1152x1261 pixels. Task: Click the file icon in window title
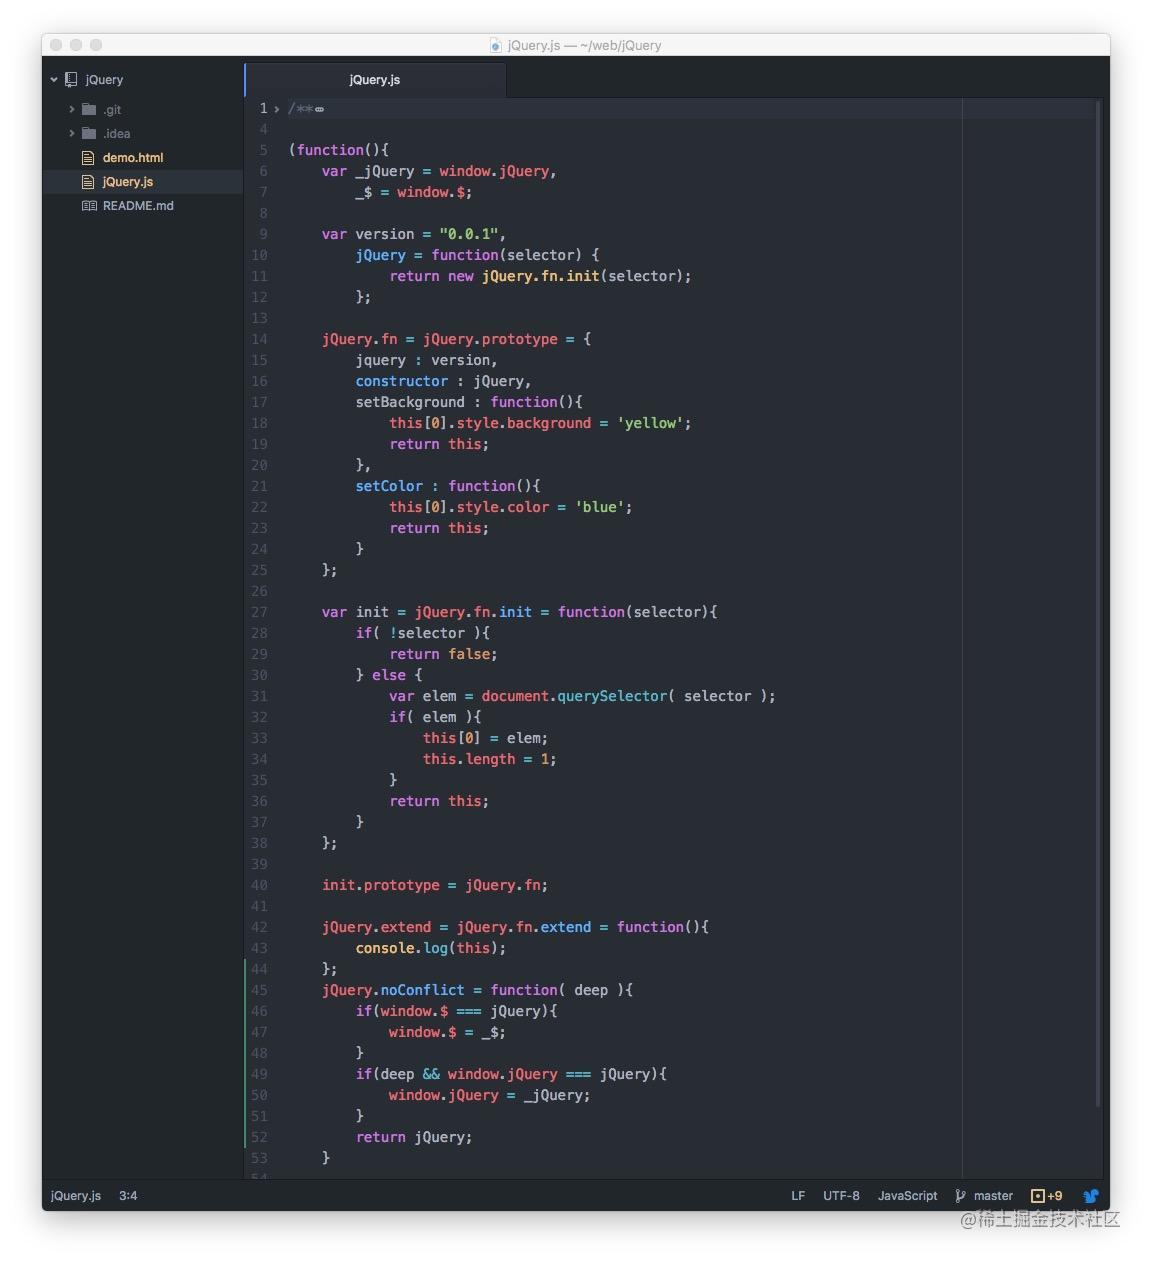tap(496, 45)
